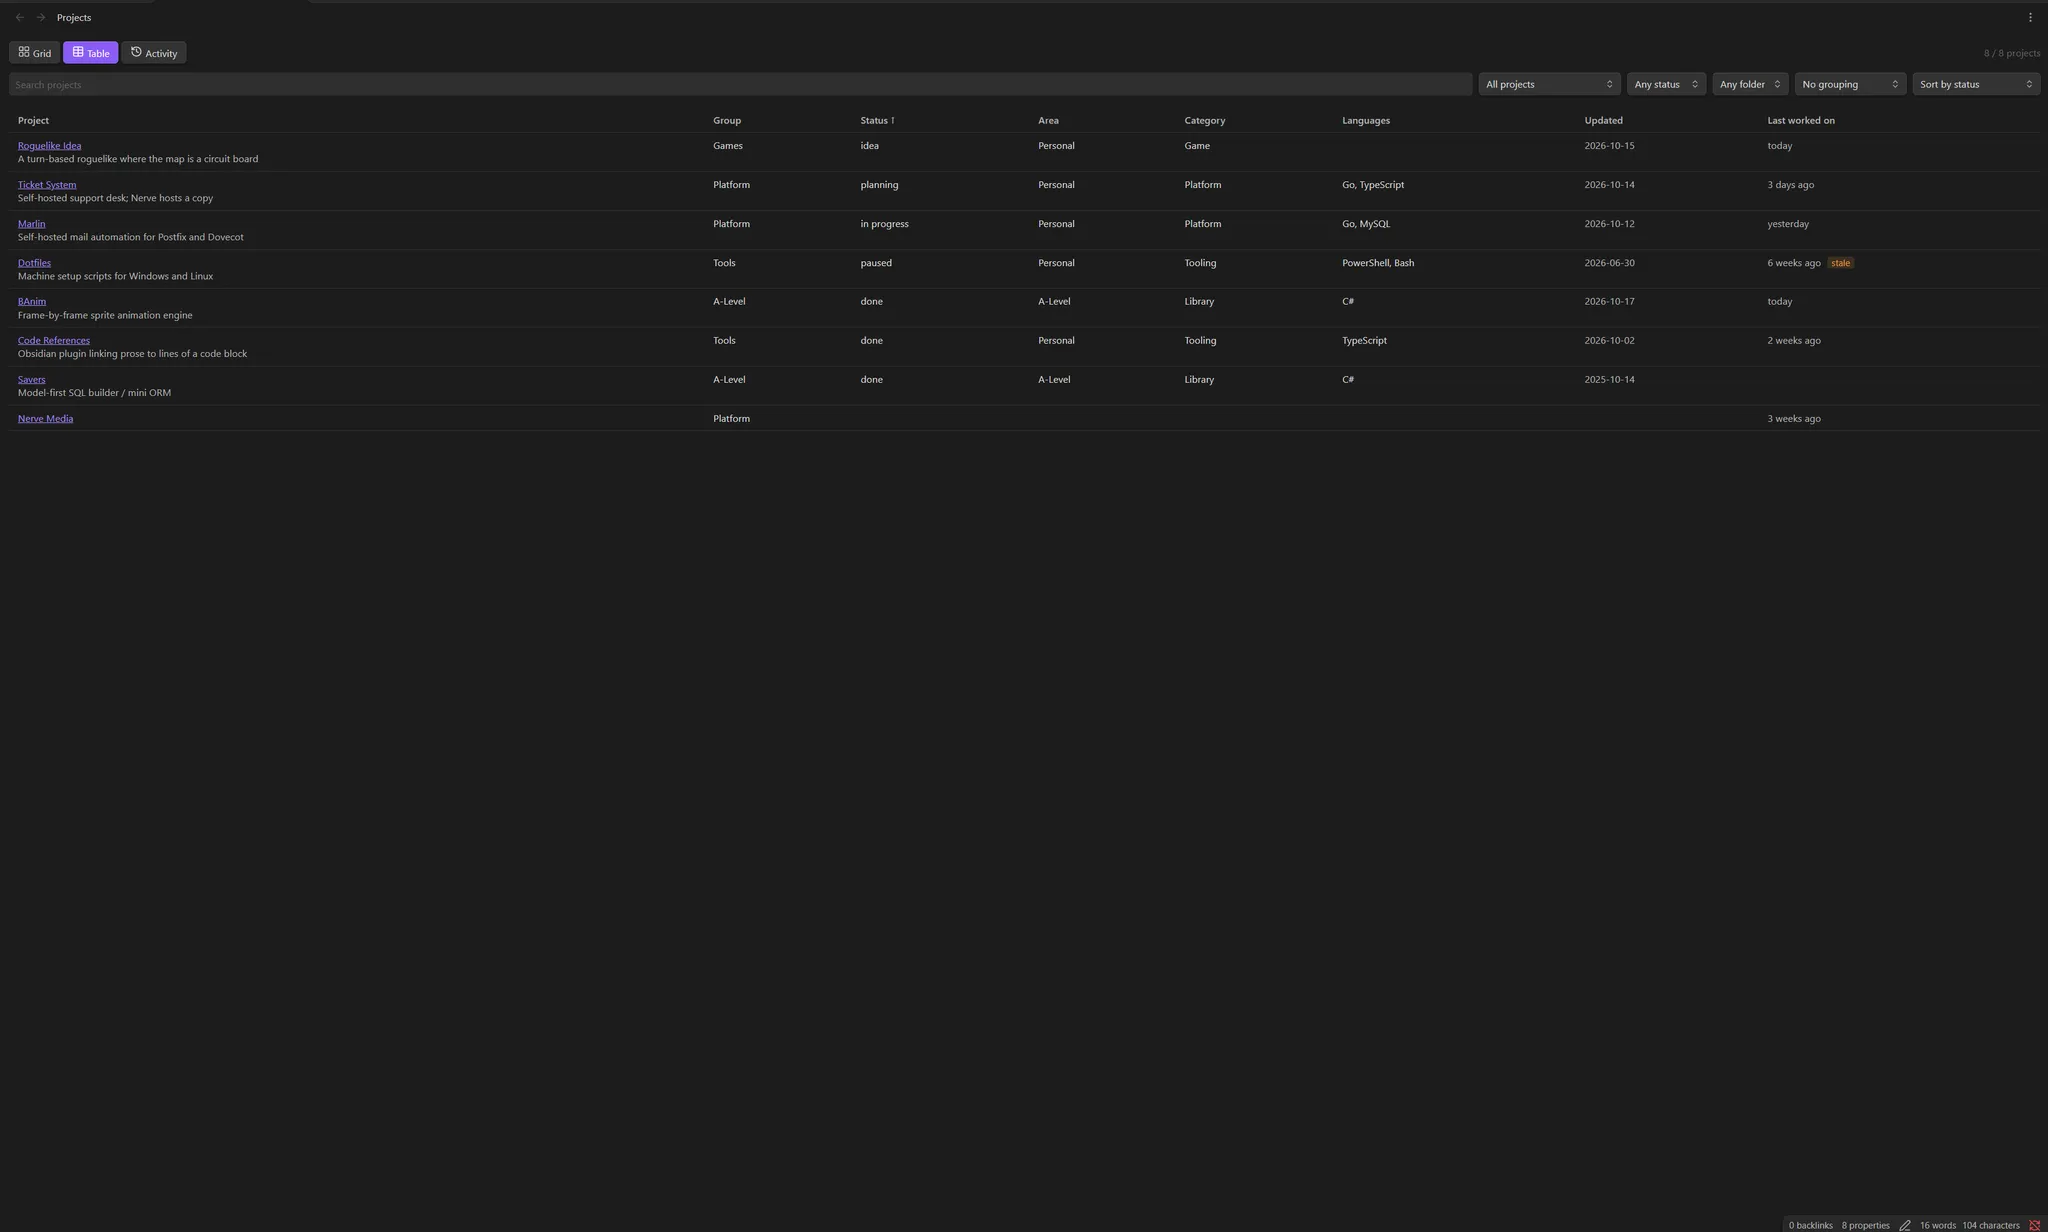The height and width of the screenshot is (1232, 2048).
Task: Sort by the Languages column header
Action: click(x=1365, y=121)
